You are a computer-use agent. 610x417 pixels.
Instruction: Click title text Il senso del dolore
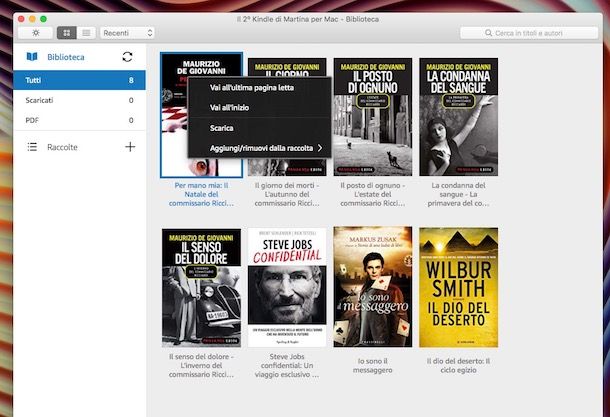pyautogui.click(x=202, y=365)
